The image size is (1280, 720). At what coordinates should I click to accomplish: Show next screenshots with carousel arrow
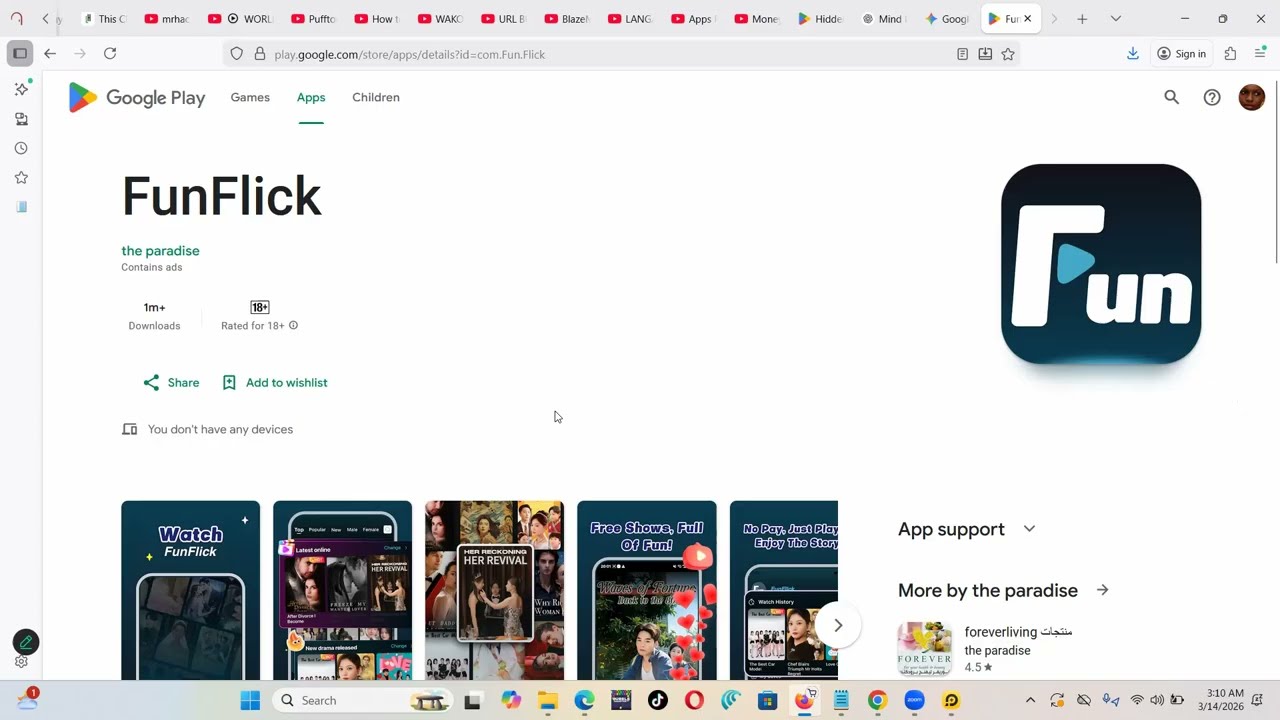coord(838,625)
